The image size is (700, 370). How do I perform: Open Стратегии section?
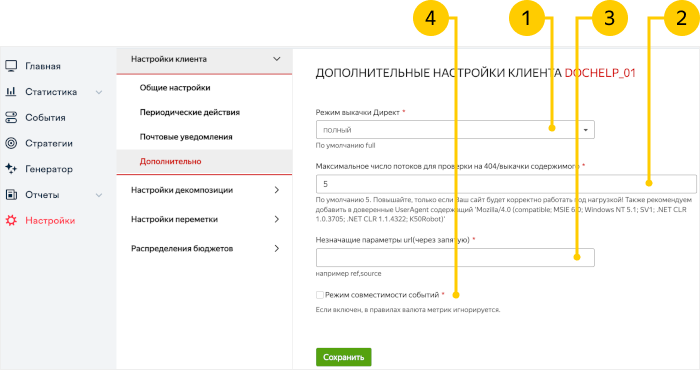coord(49,143)
